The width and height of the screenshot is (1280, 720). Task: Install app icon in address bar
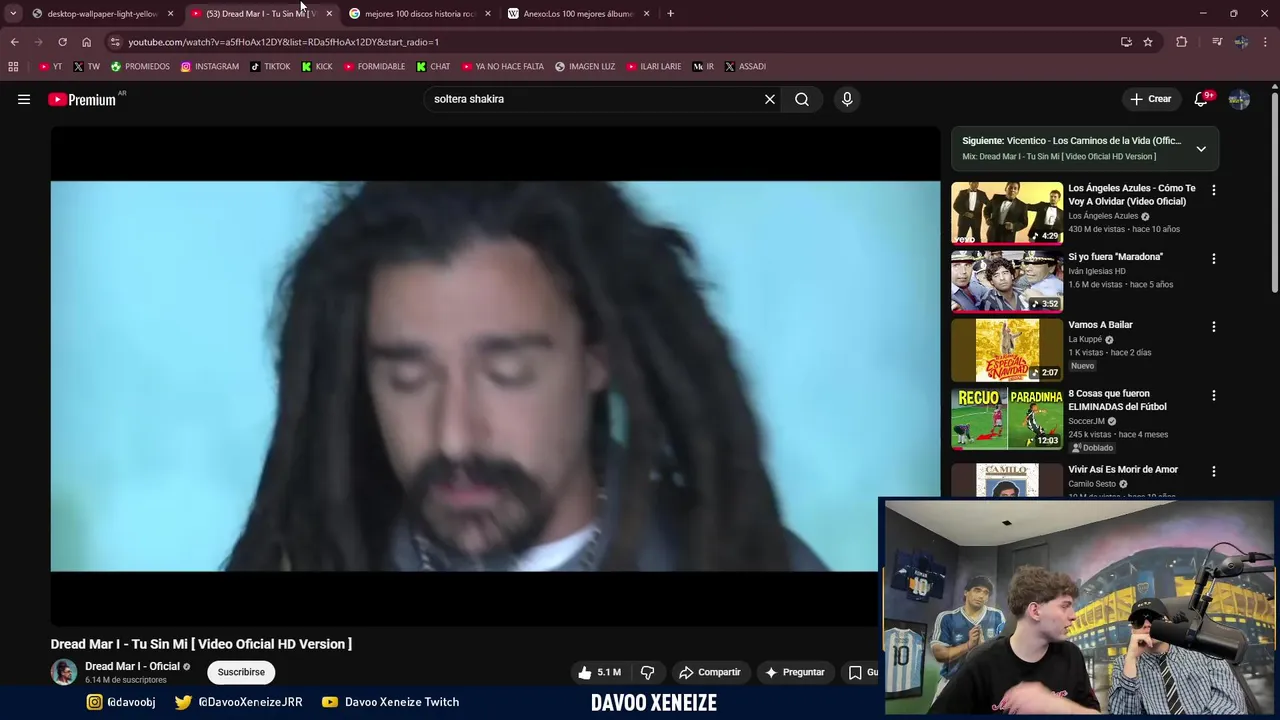[x=1126, y=42]
